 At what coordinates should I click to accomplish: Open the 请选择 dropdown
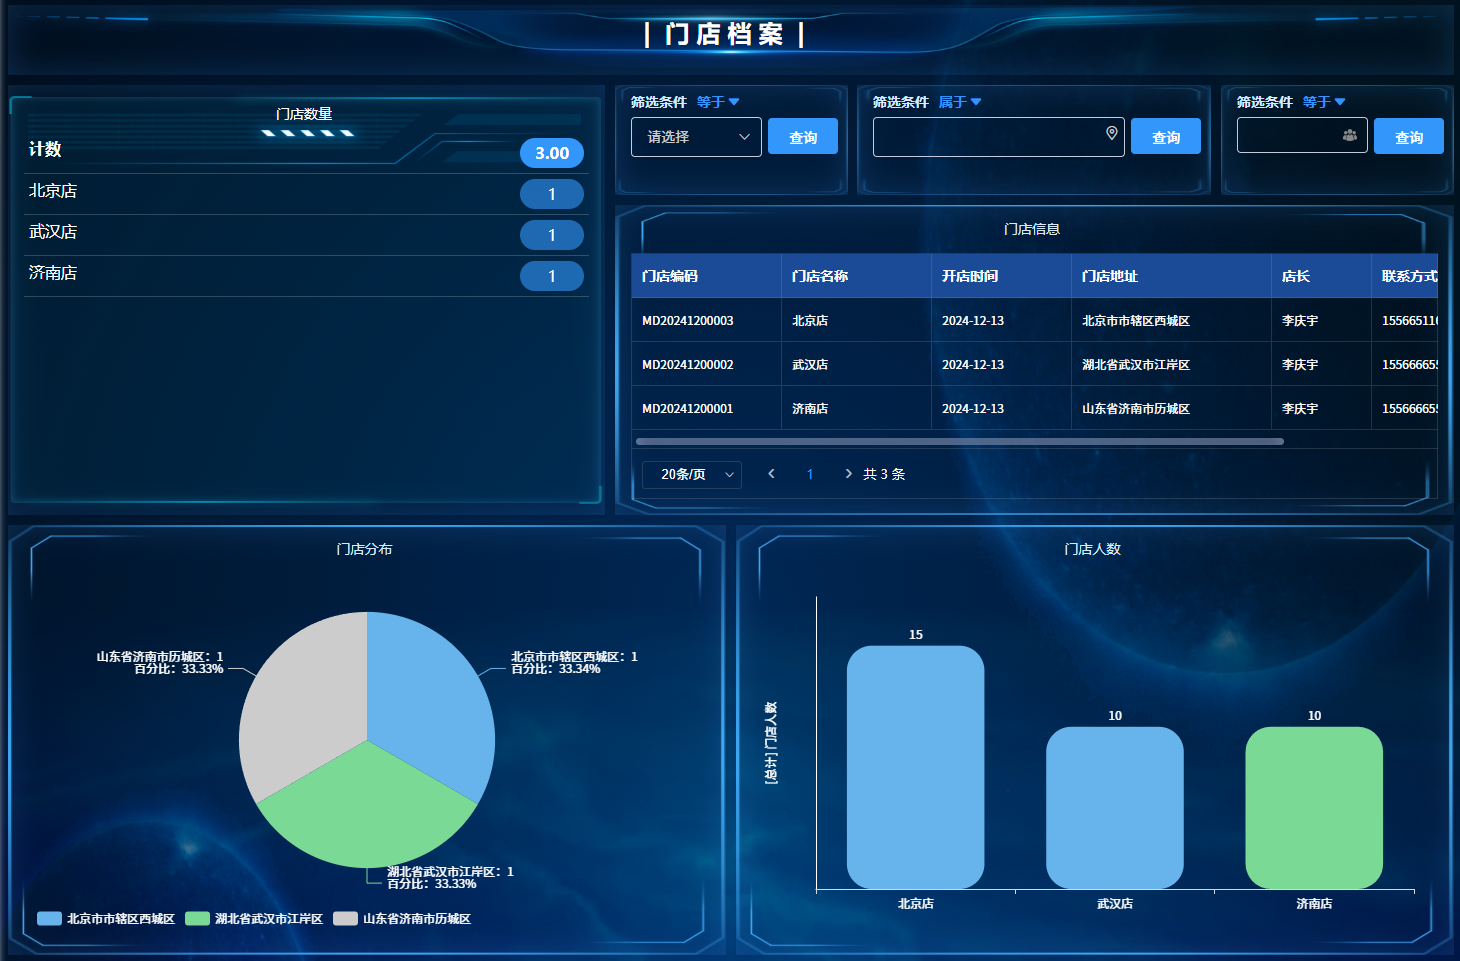point(696,137)
